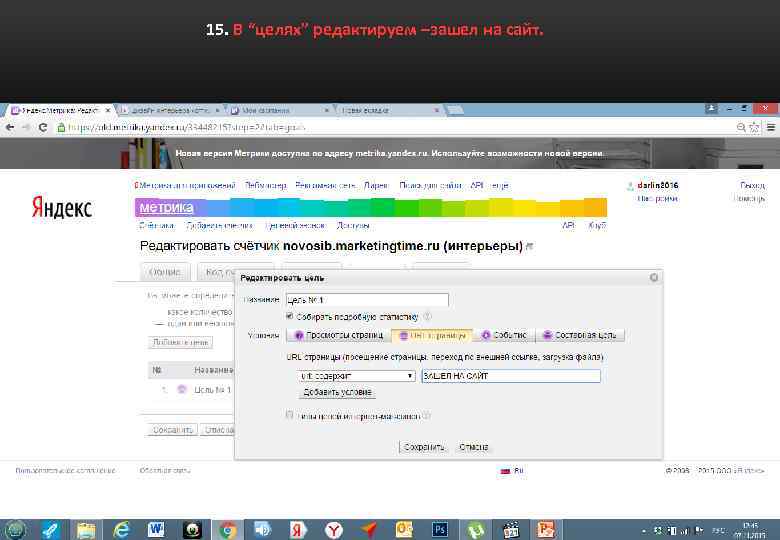Click the darlin2016 username link
Screen dimensions: 780x540
658,185
